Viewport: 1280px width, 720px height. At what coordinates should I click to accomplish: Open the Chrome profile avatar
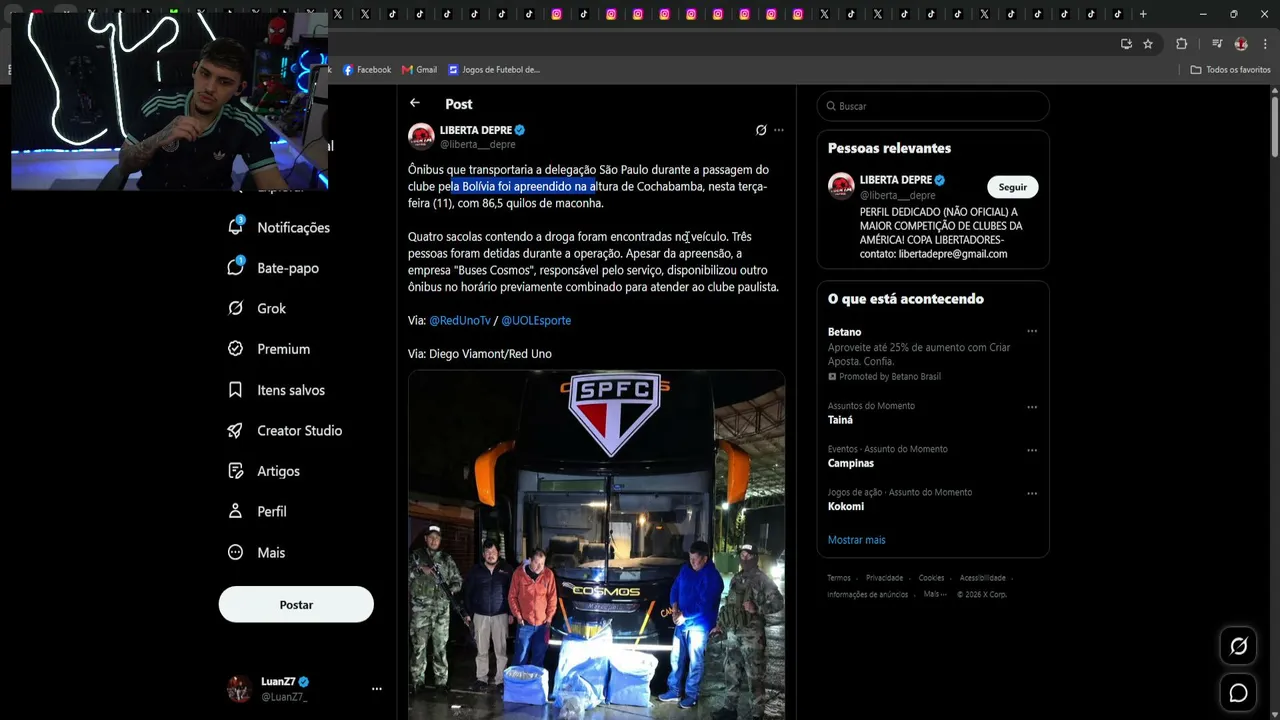tap(1241, 44)
